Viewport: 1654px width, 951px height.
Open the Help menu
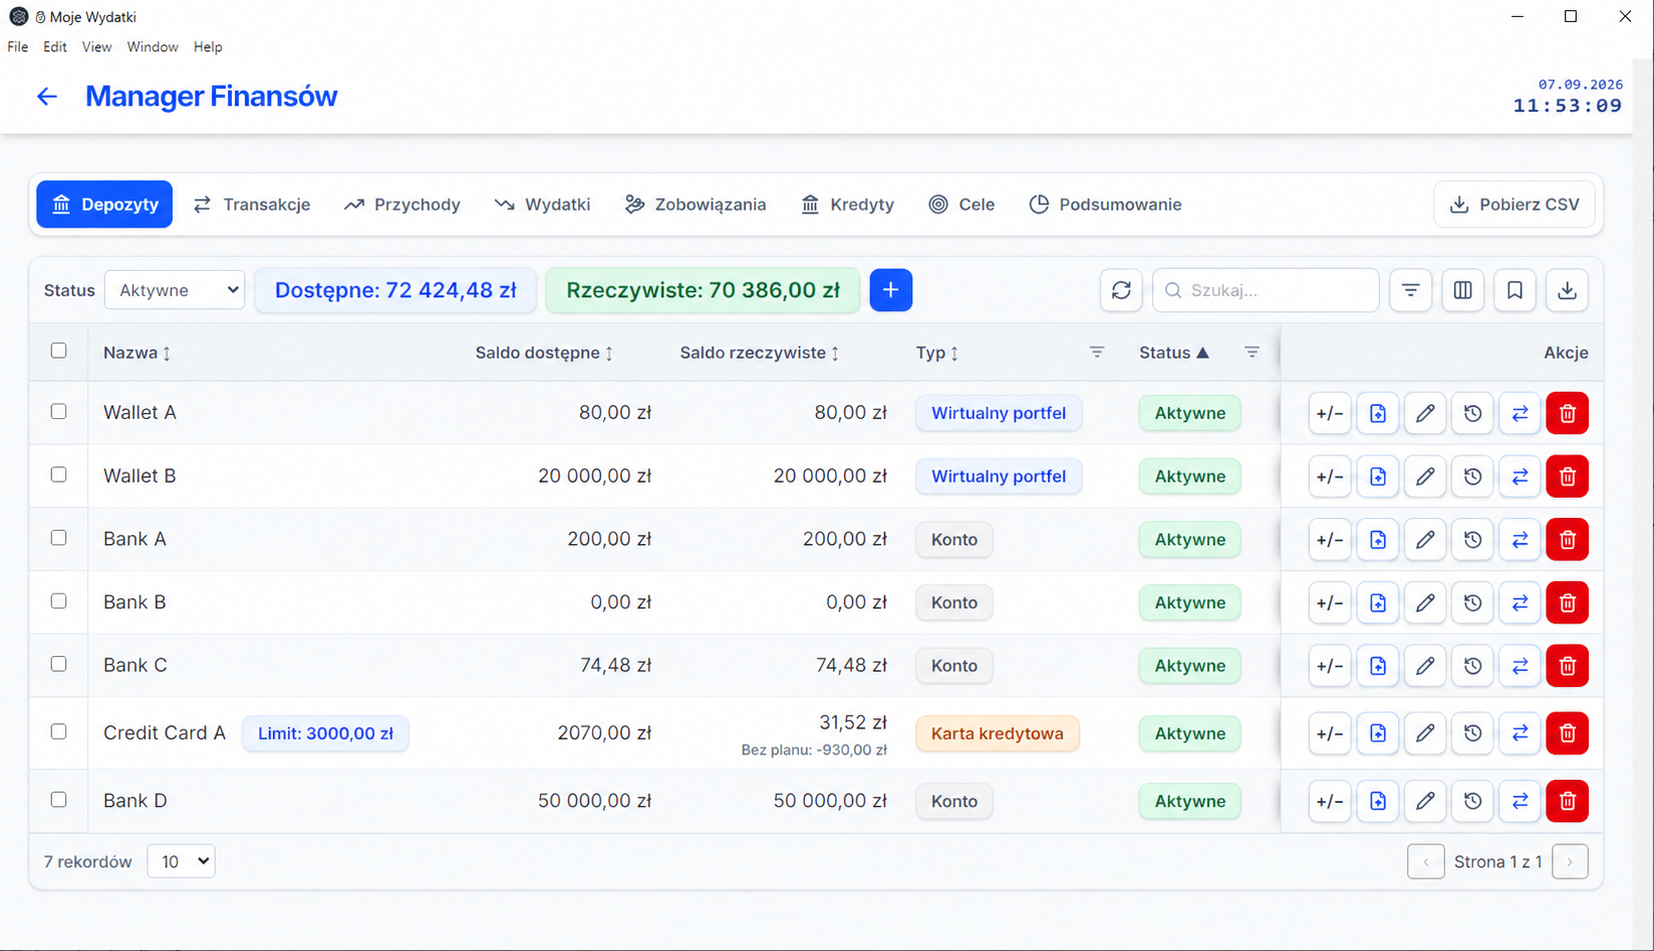[208, 47]
